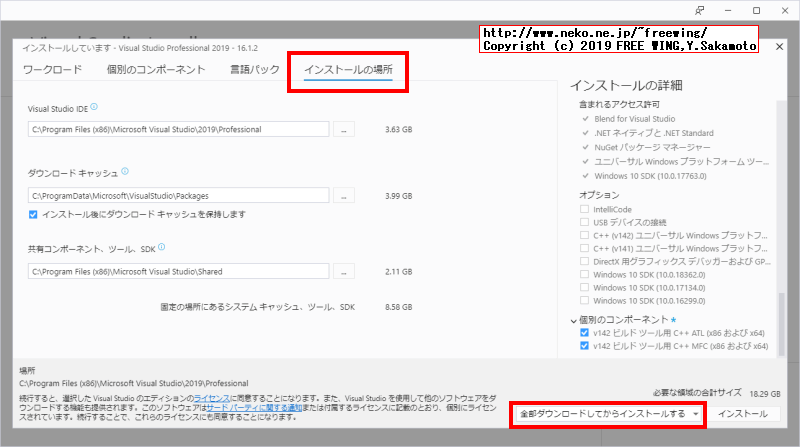
Task: Check Windows 10 SDK (10.0.17134.0)
Action: coord(584,287)
